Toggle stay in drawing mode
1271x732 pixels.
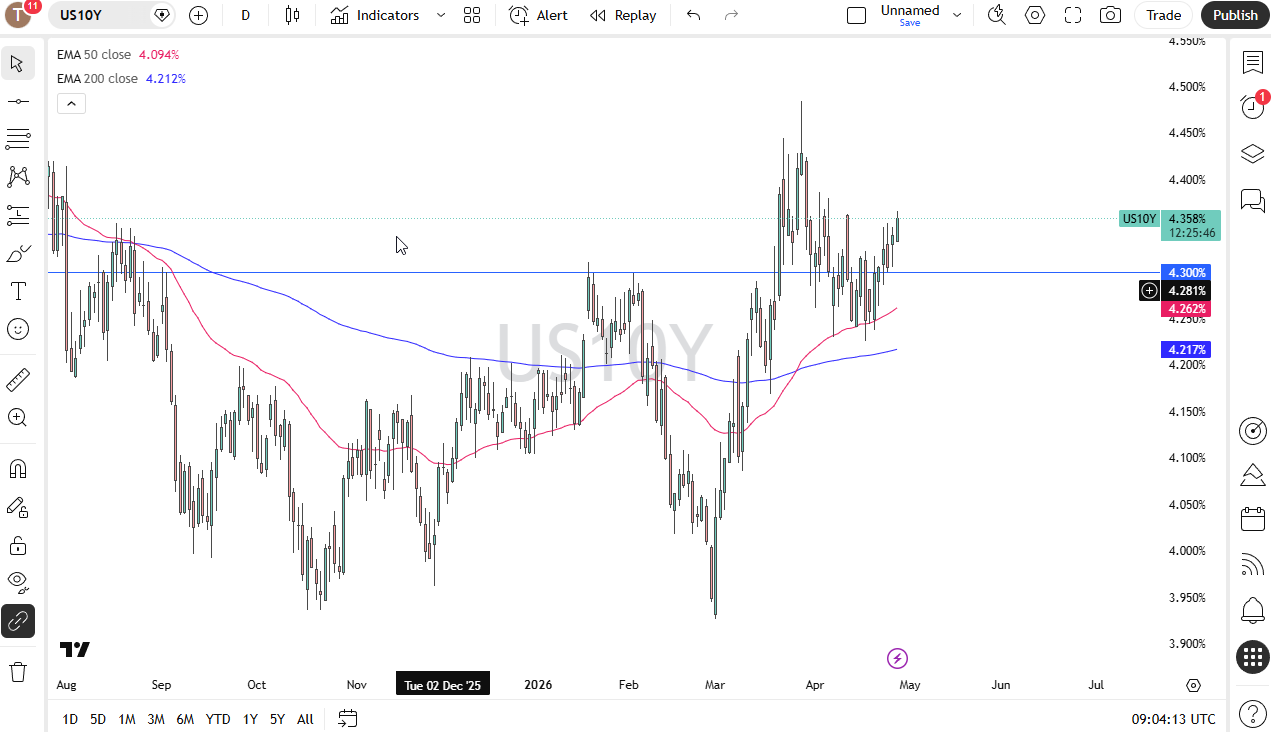coord(17,507)
